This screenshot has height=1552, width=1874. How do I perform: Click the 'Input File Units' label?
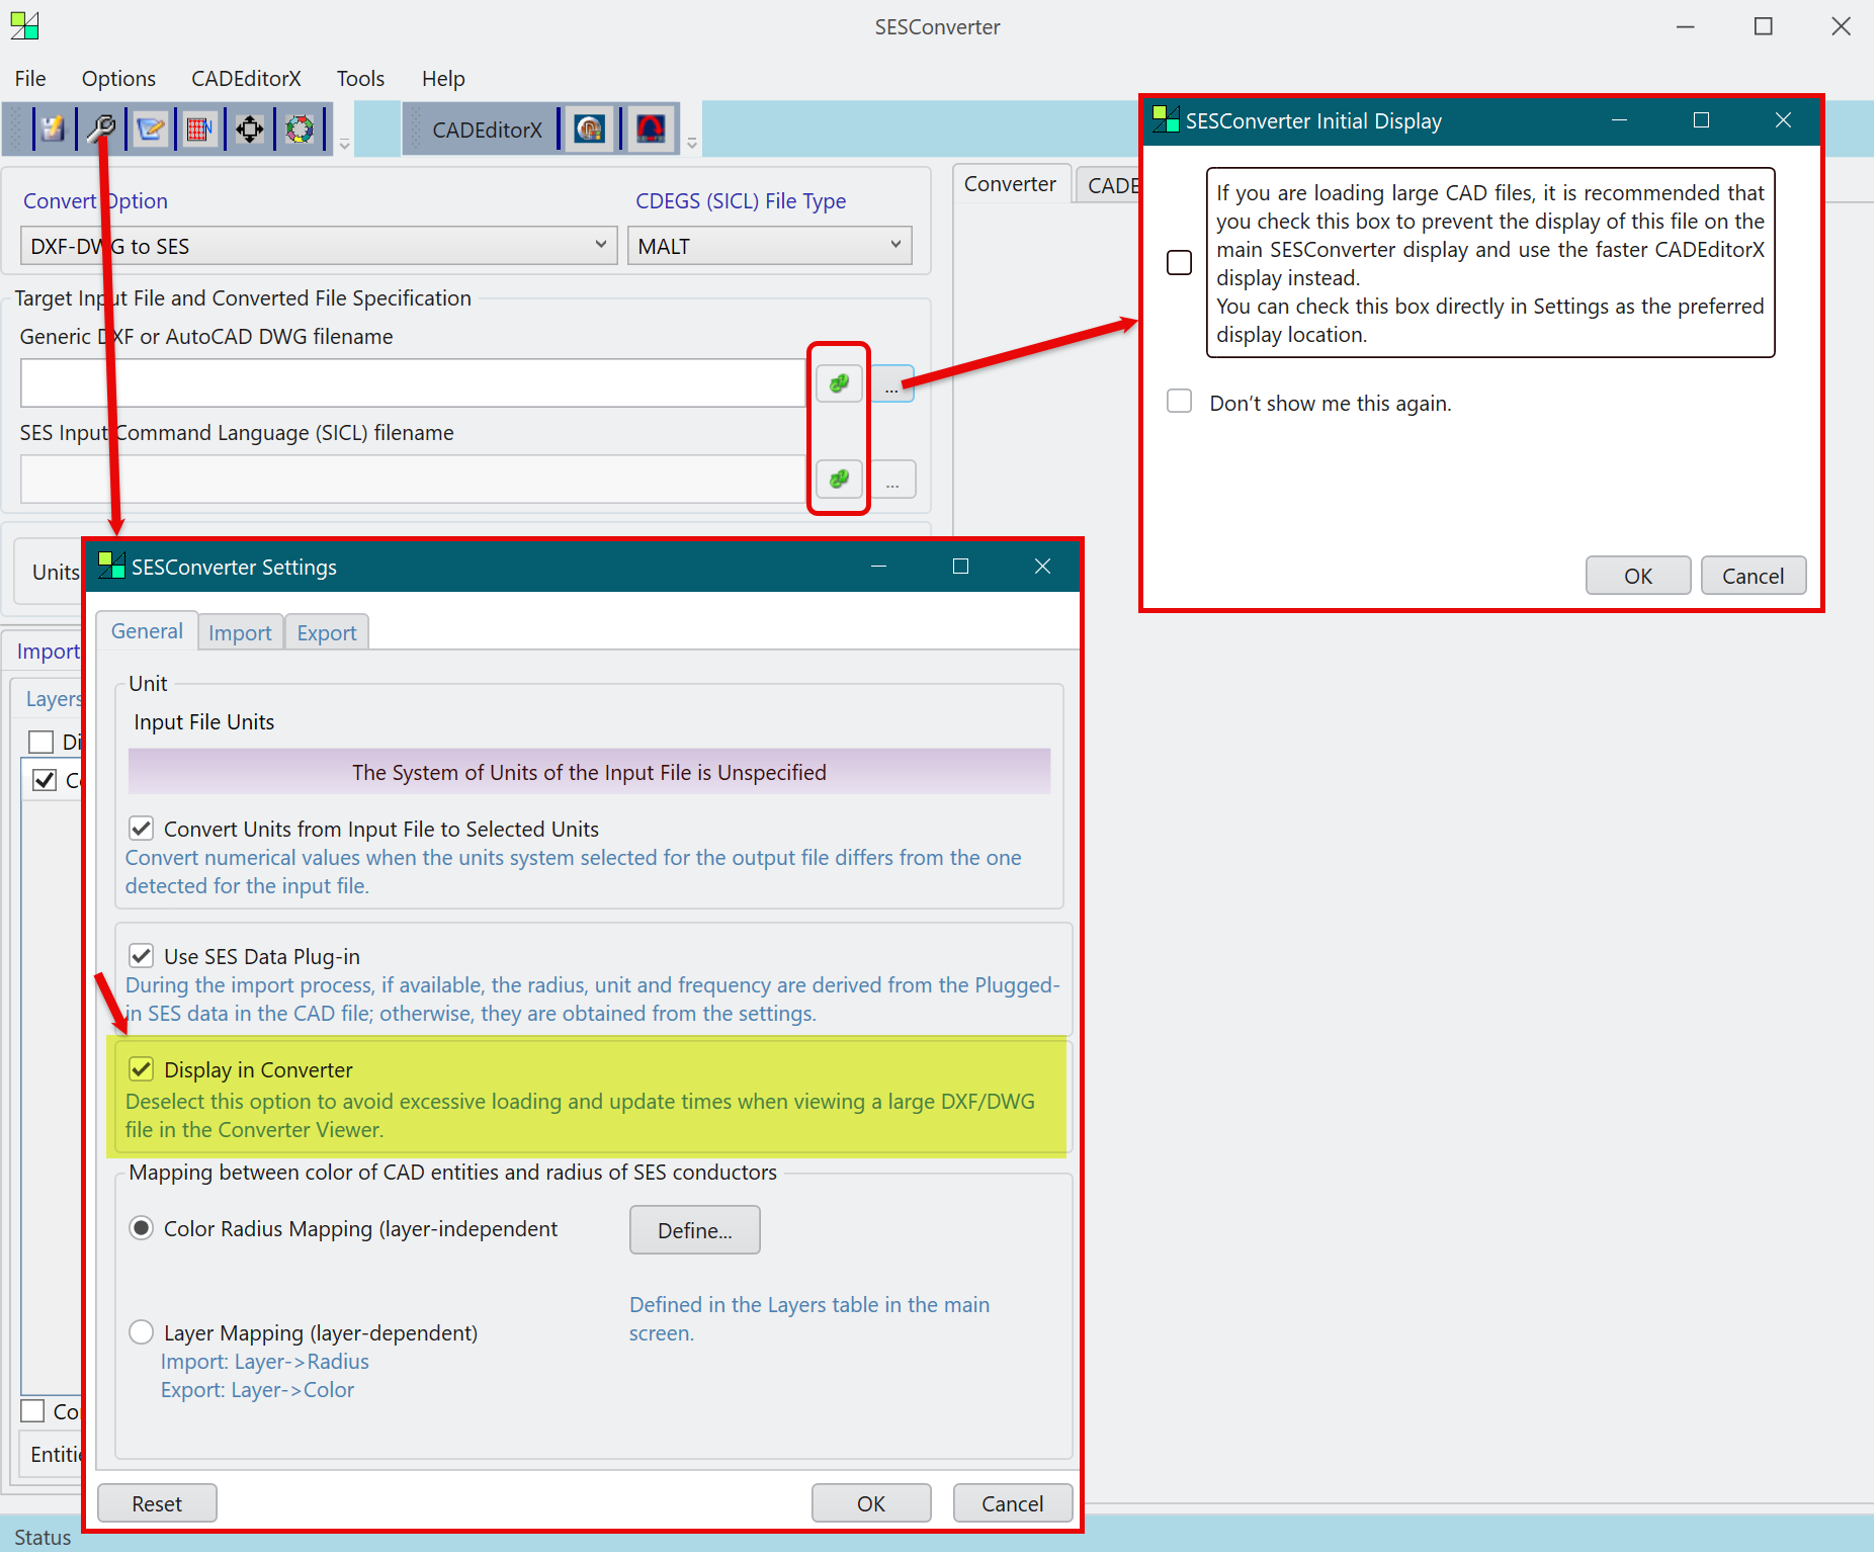pos(204,722)
